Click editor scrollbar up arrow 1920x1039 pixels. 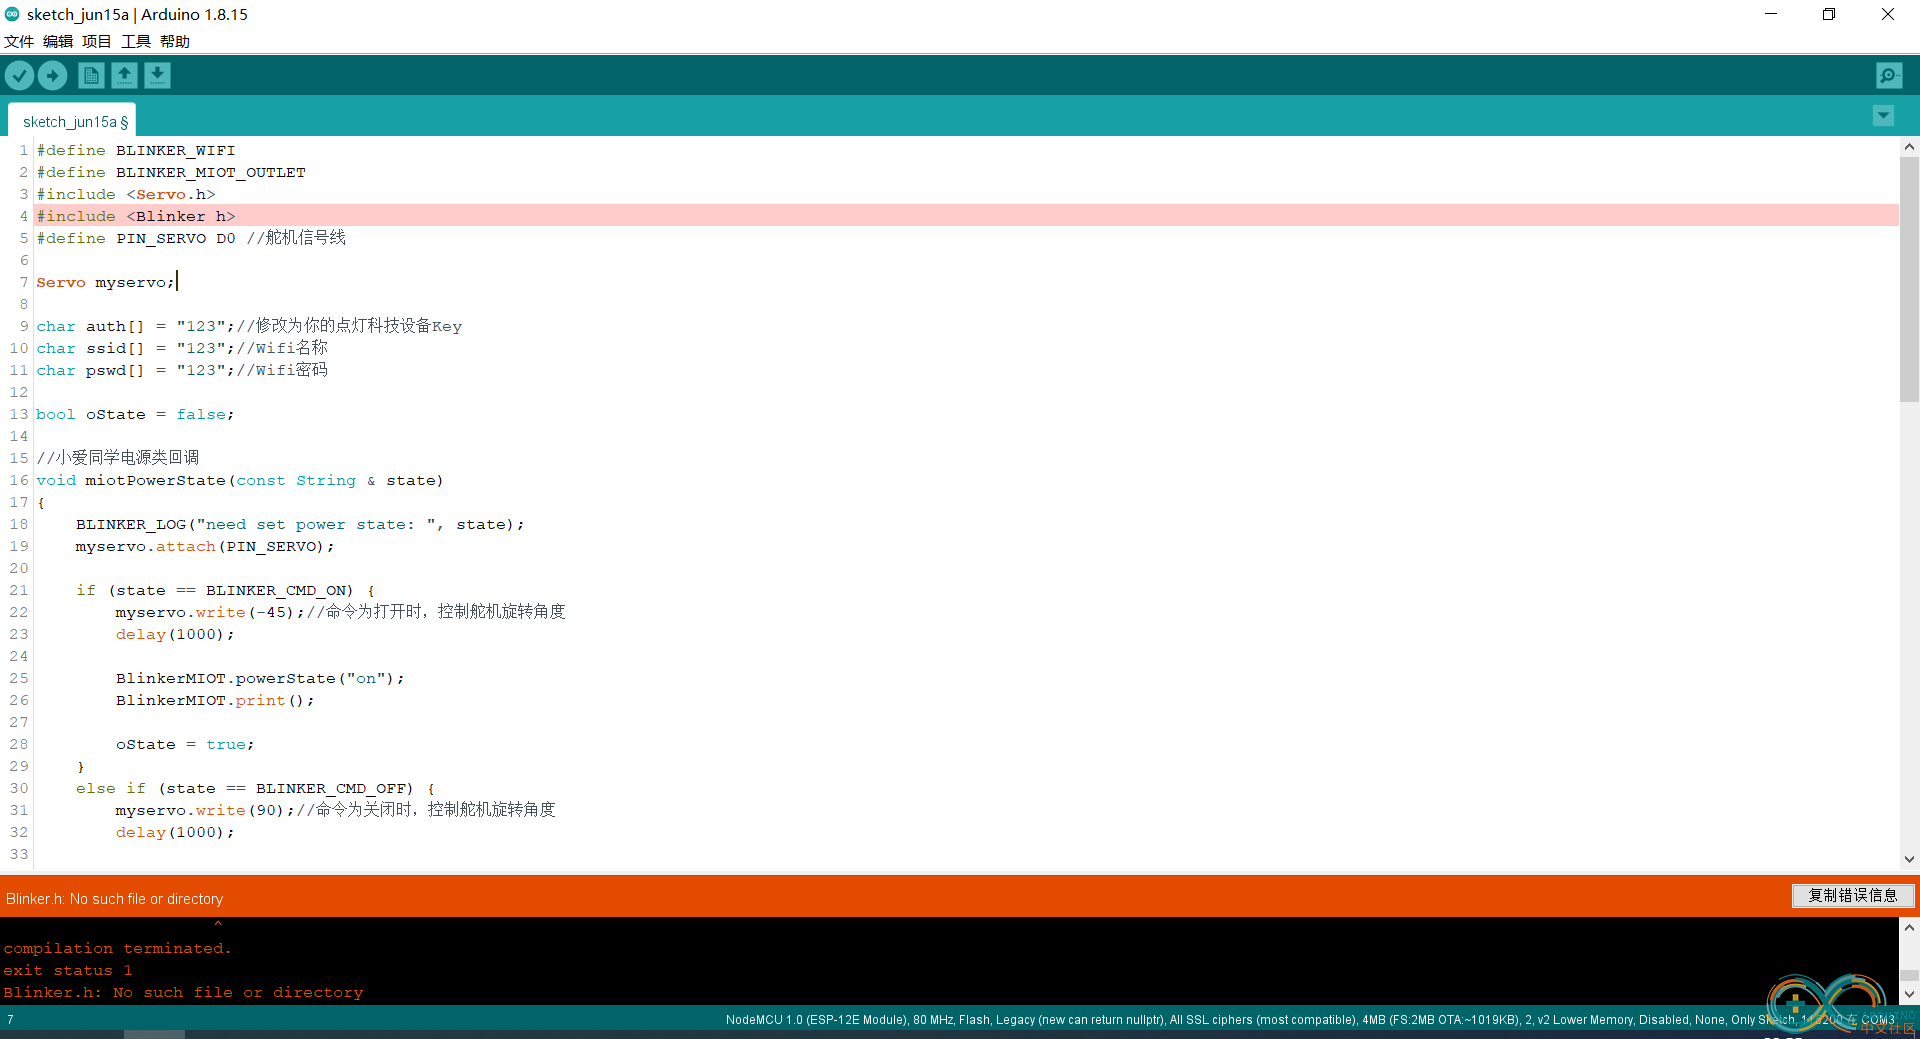pos(1909,147)
